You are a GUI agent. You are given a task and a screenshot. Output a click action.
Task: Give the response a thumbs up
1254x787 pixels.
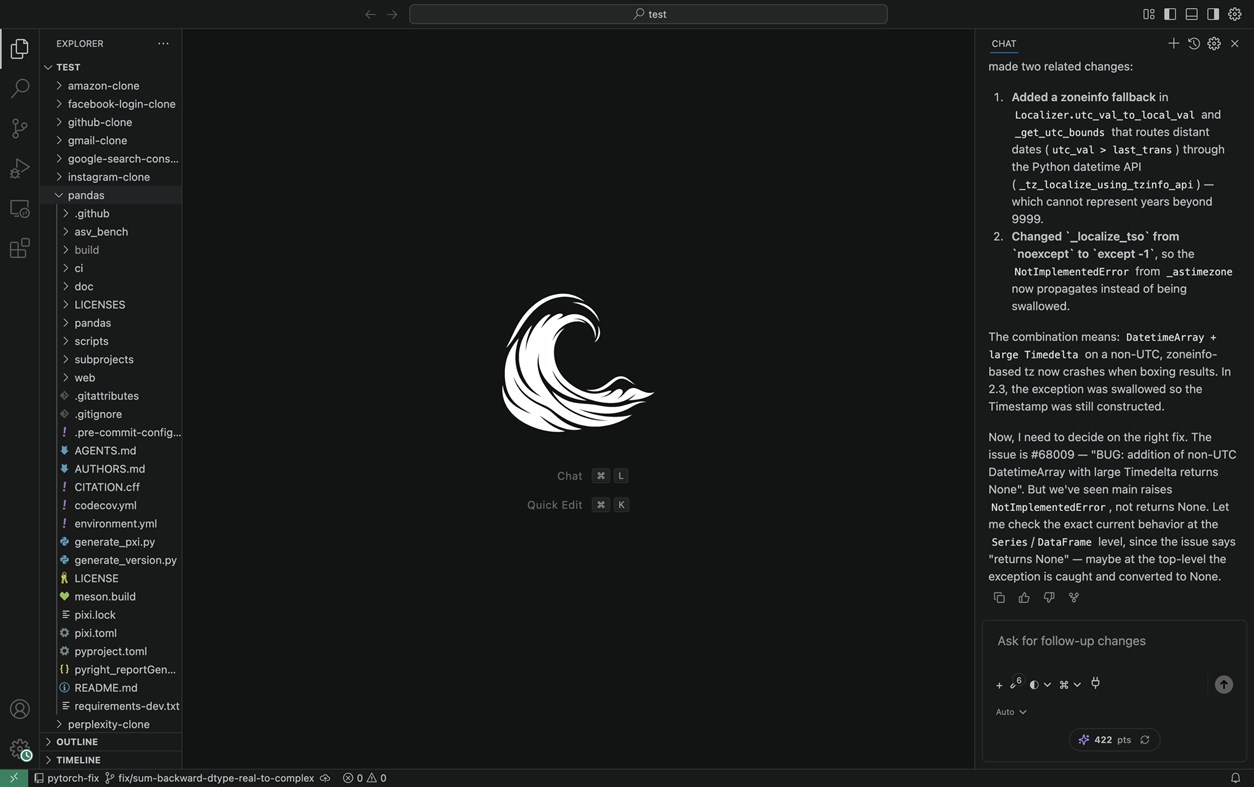[1024, 597]
